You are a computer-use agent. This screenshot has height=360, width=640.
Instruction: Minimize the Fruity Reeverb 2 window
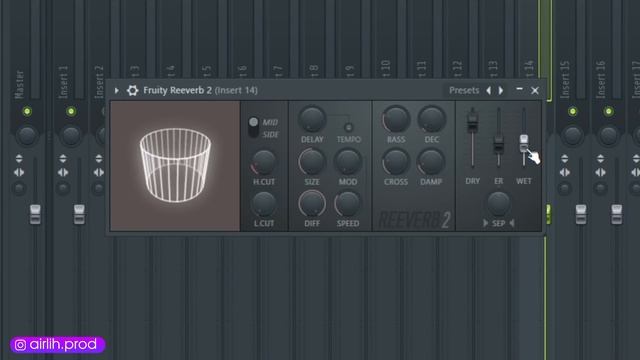click(519, 89)
